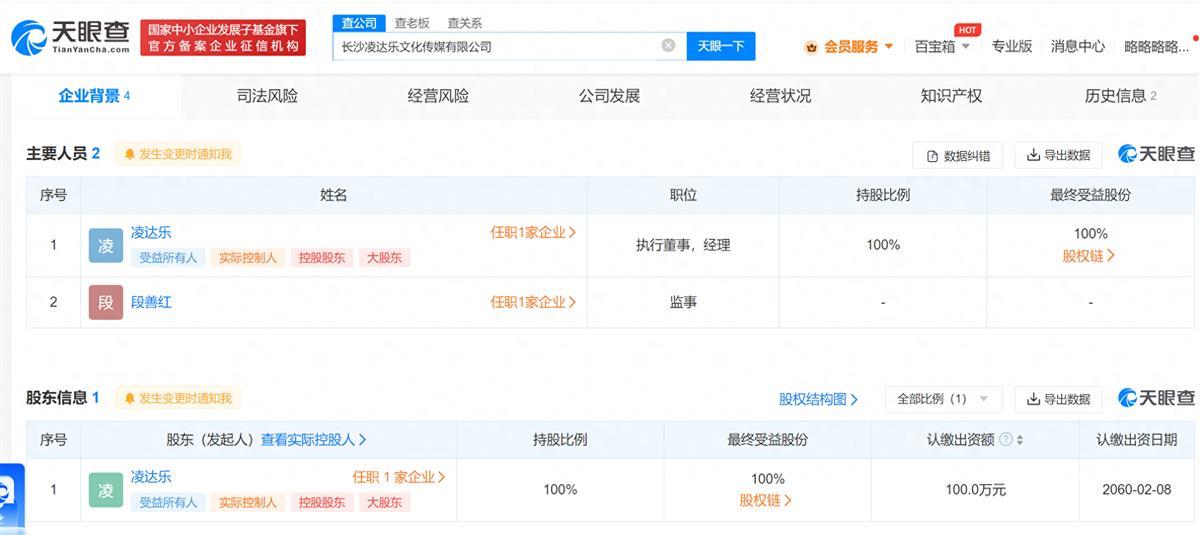Switch to the 经营风险 tab
Screen dimensions: 1200x535
pos(438,96)
